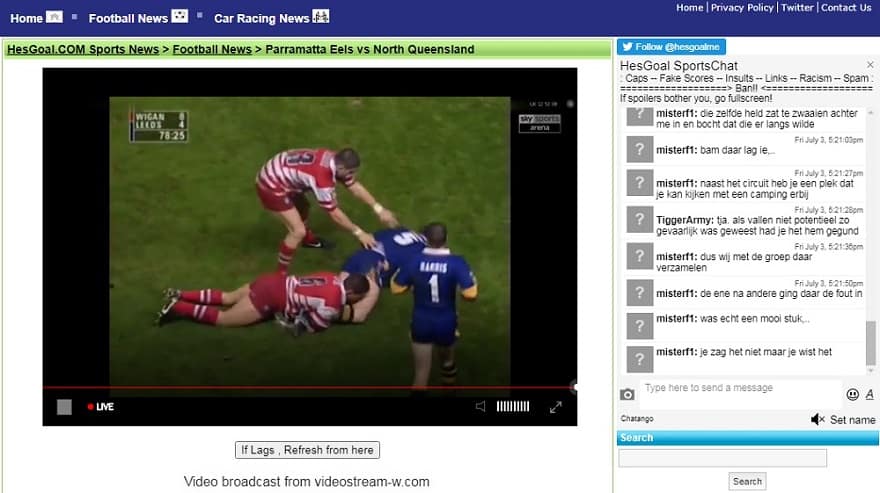880x493 pixels.
Task: Click the chat message input field
Action: tap(740, 388)
